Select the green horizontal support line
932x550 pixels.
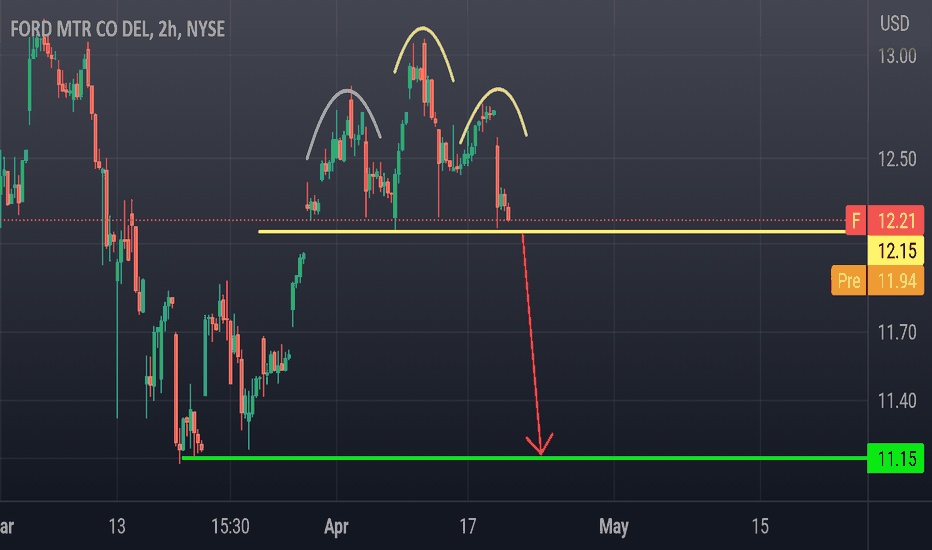click(524, 458)
